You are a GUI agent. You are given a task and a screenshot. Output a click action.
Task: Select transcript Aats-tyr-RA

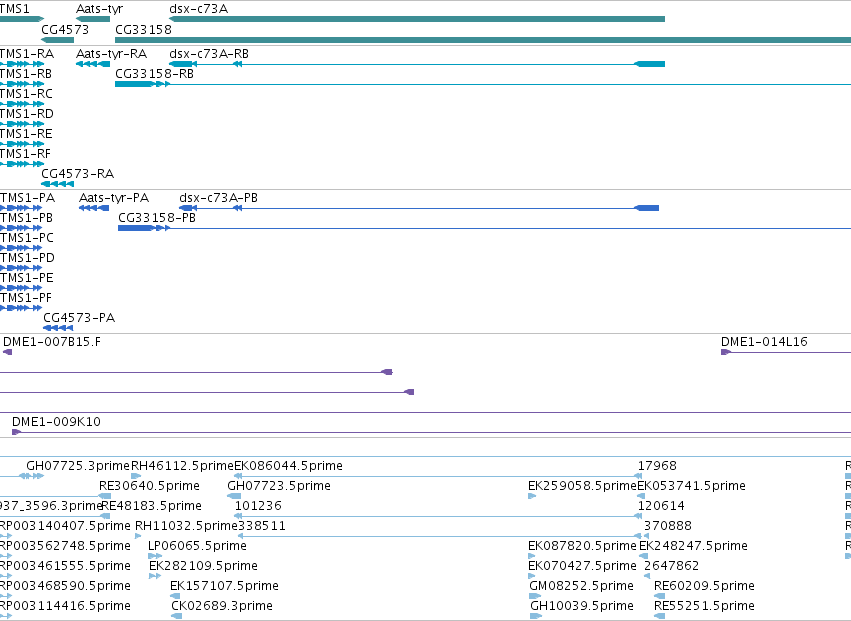click(x=111, y=54)
